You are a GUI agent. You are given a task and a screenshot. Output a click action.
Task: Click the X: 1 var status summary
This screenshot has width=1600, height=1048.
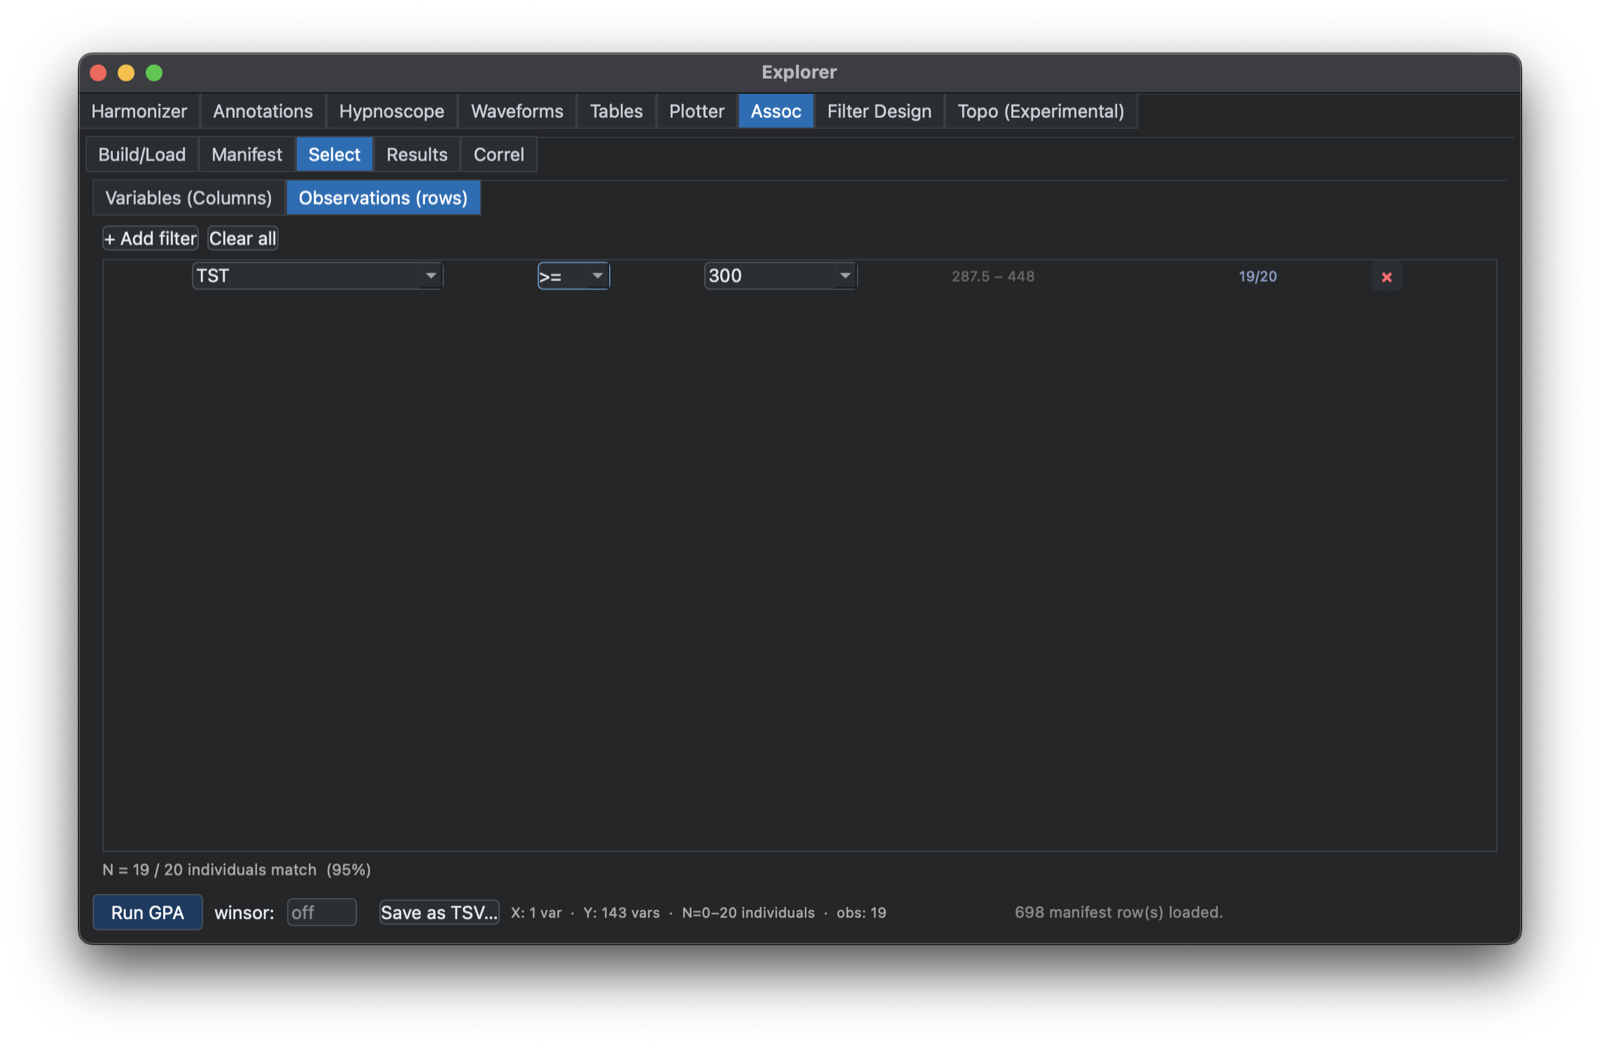(536, 912)
